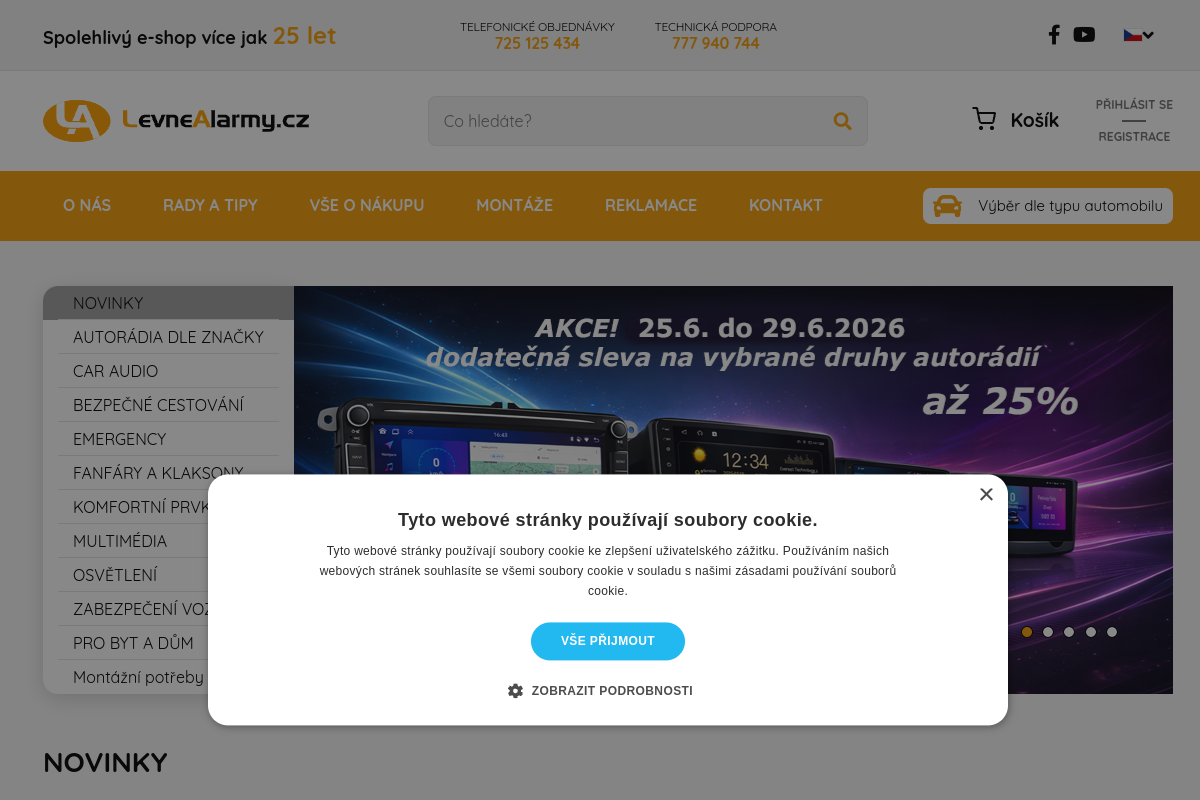Click the Vše přijmout cookie button
Viewport: 1200px width, 800px height.
coord(608,641)
